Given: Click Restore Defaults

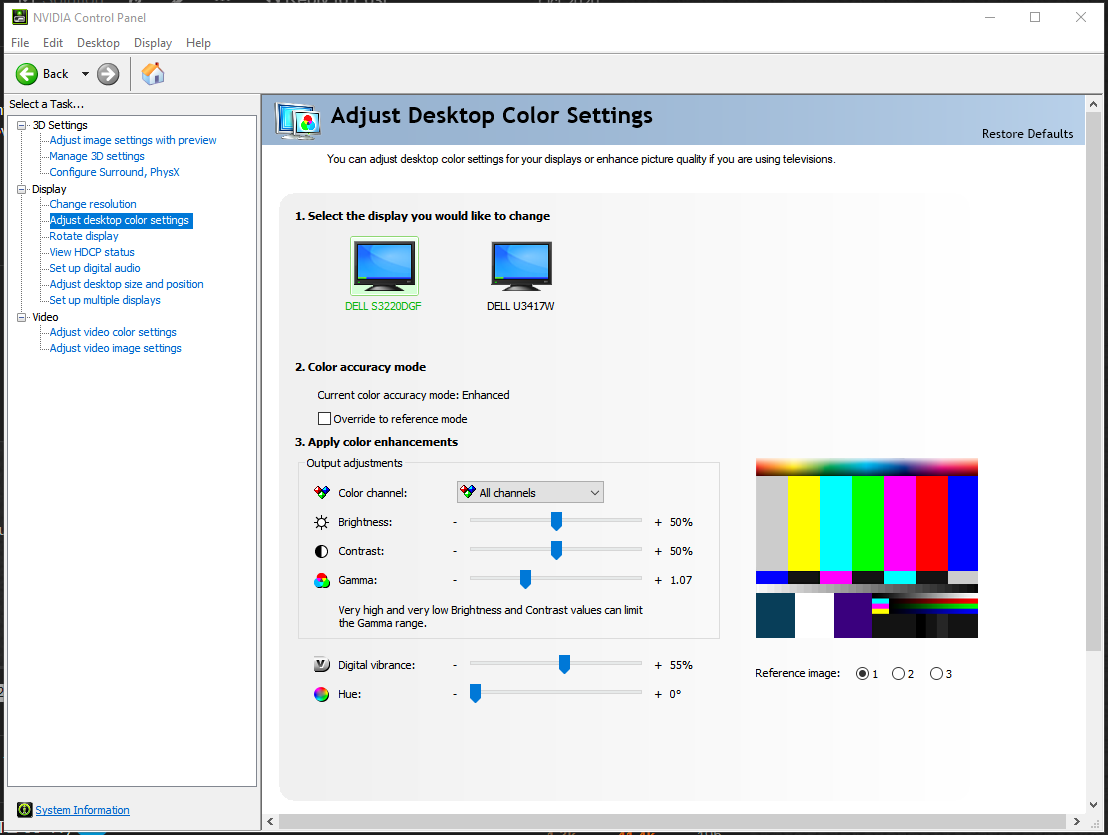Looking at the screenshot, I should [x=1027, y=134].
